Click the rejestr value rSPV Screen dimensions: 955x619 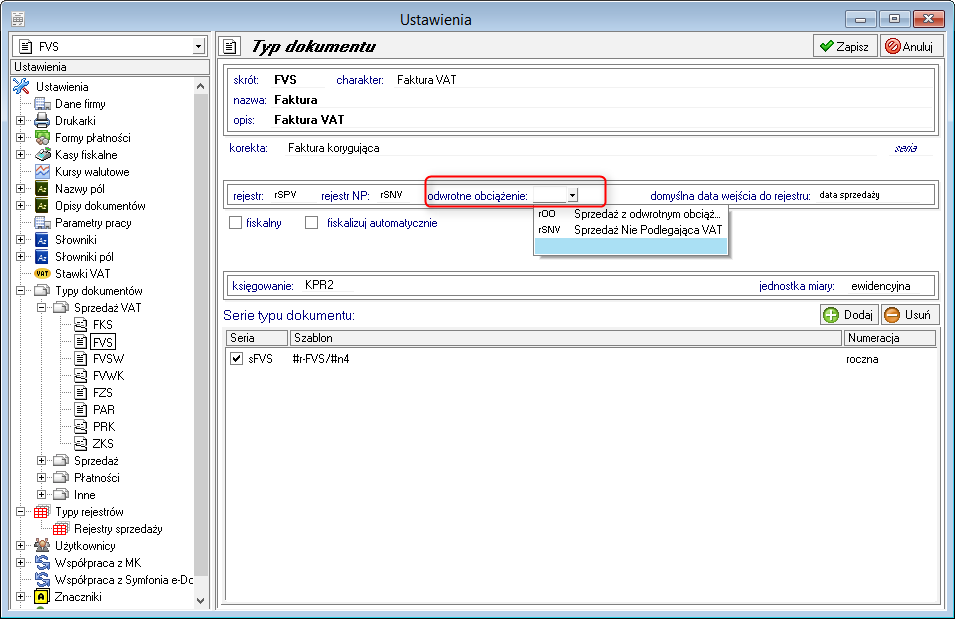(x=285, y=195)
